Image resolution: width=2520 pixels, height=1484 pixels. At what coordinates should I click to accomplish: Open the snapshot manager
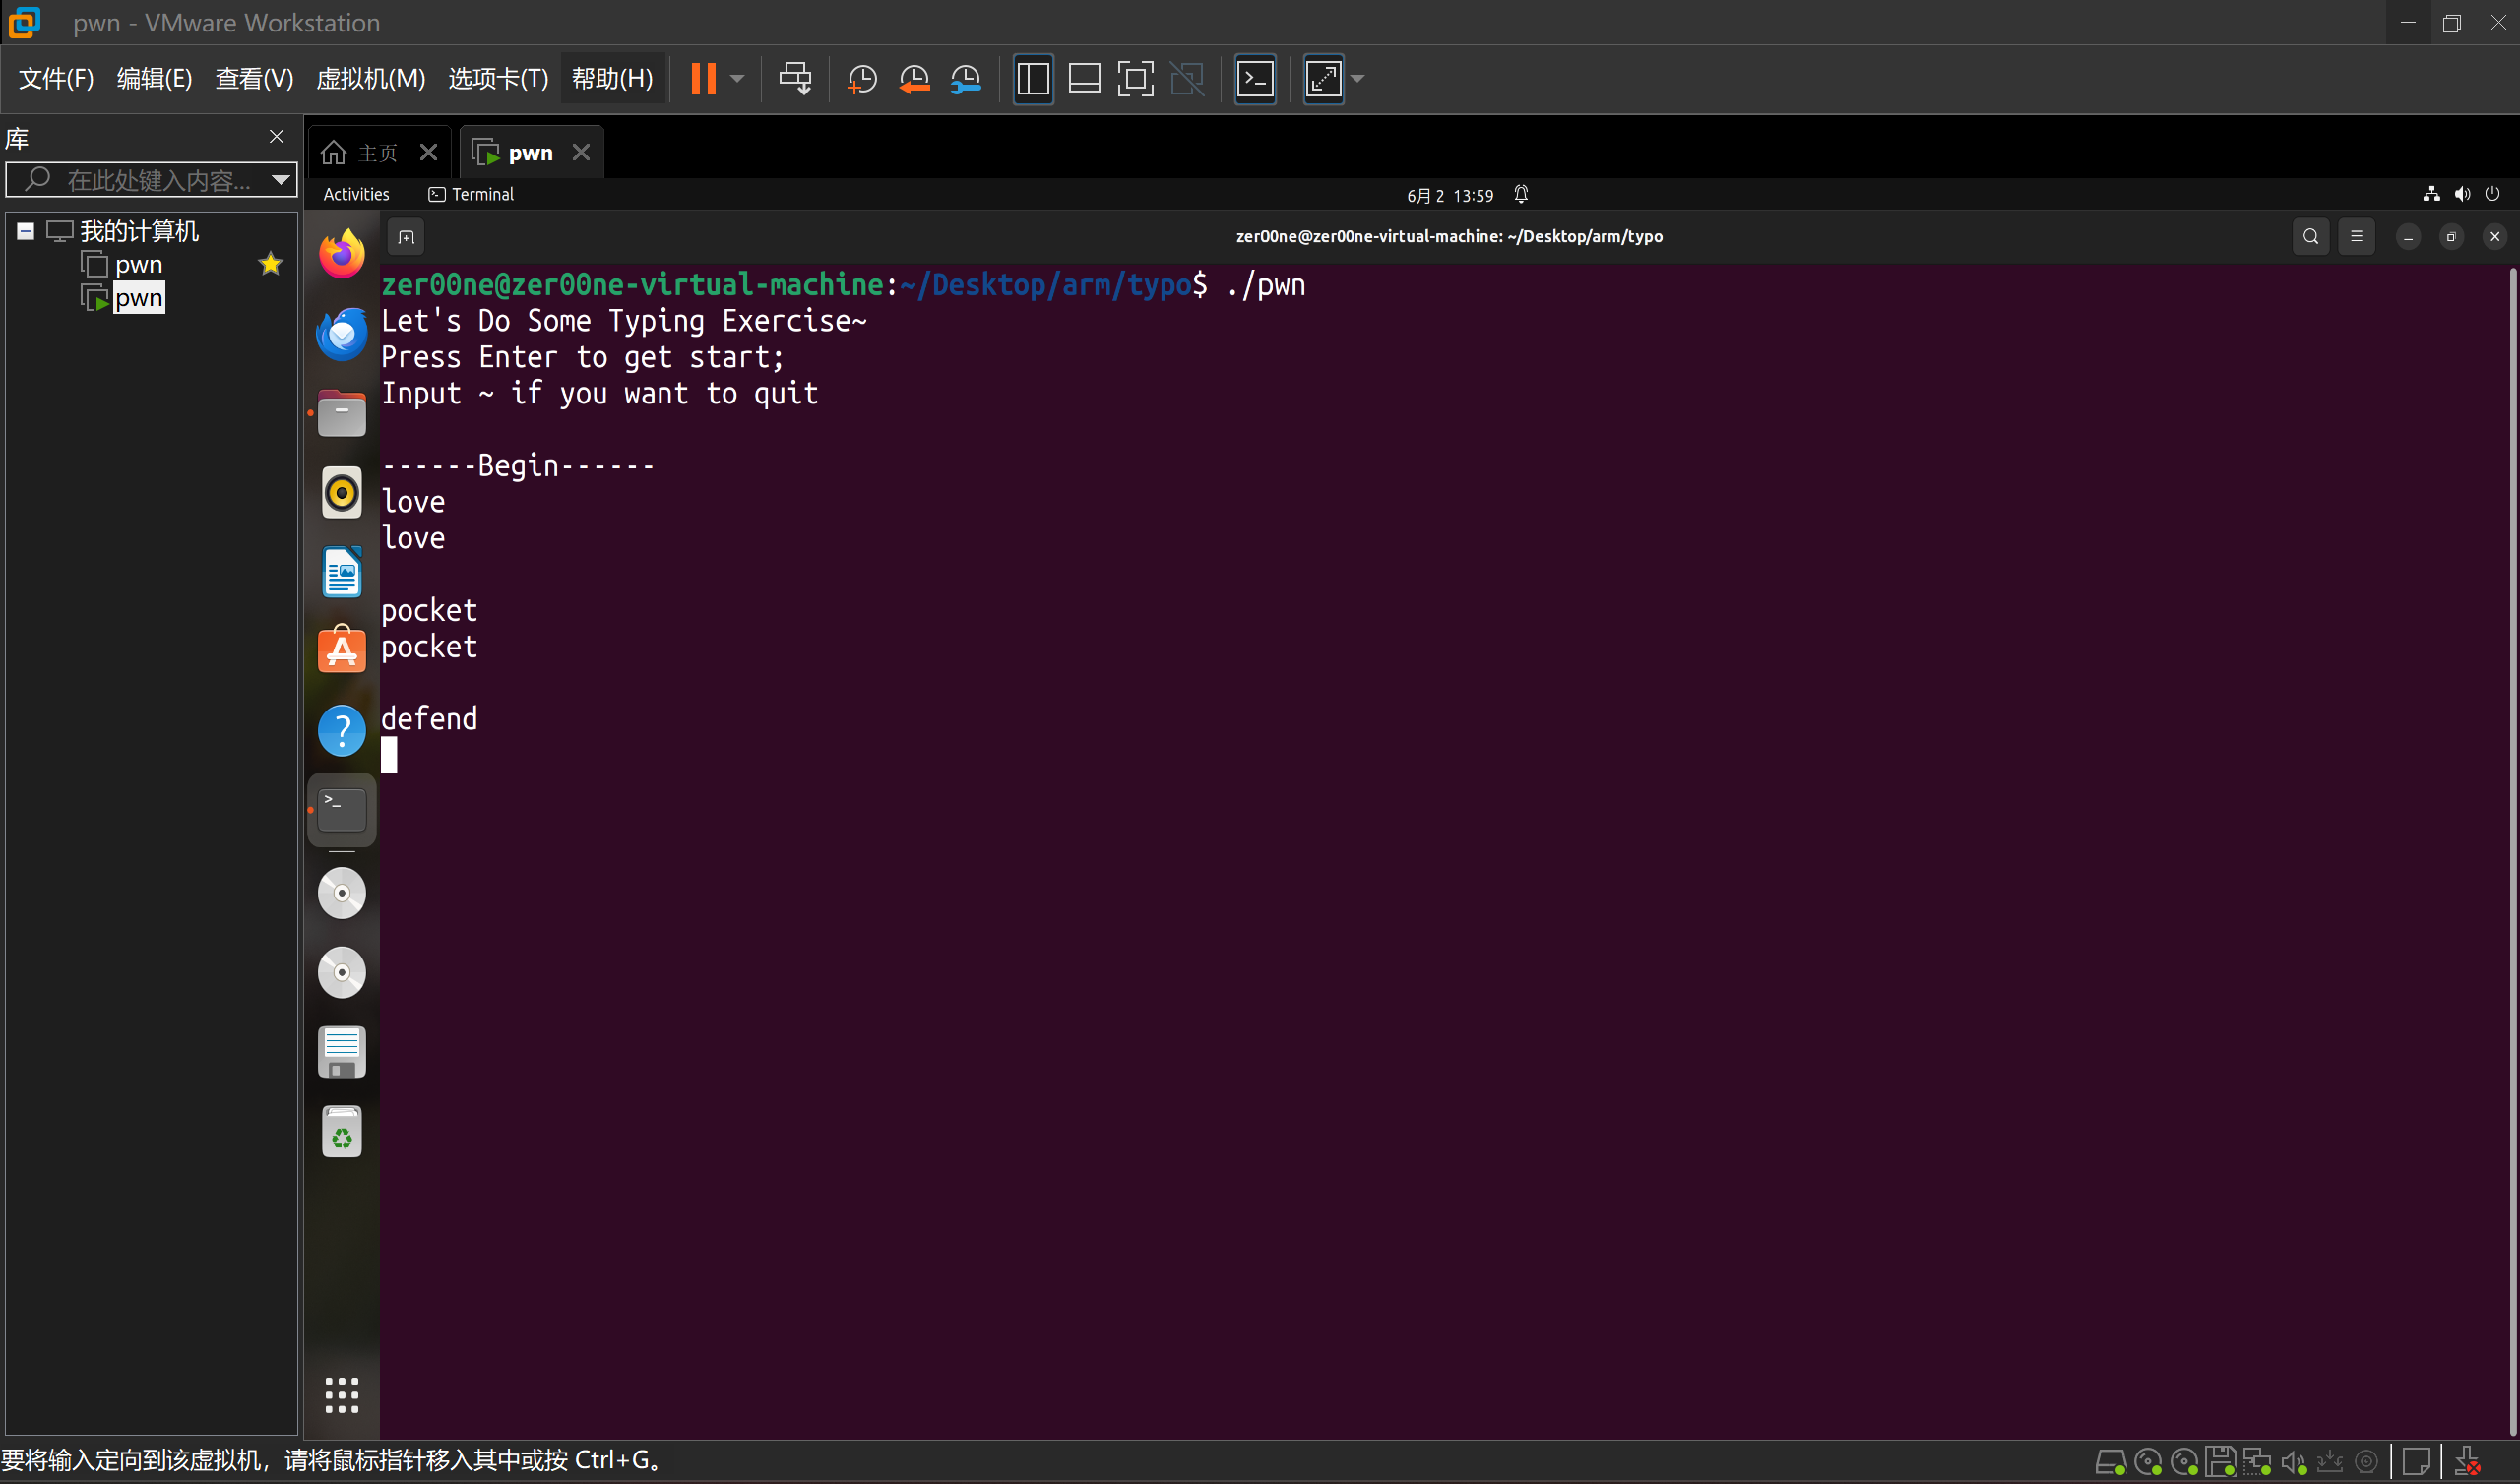click(x=965, y=78)
